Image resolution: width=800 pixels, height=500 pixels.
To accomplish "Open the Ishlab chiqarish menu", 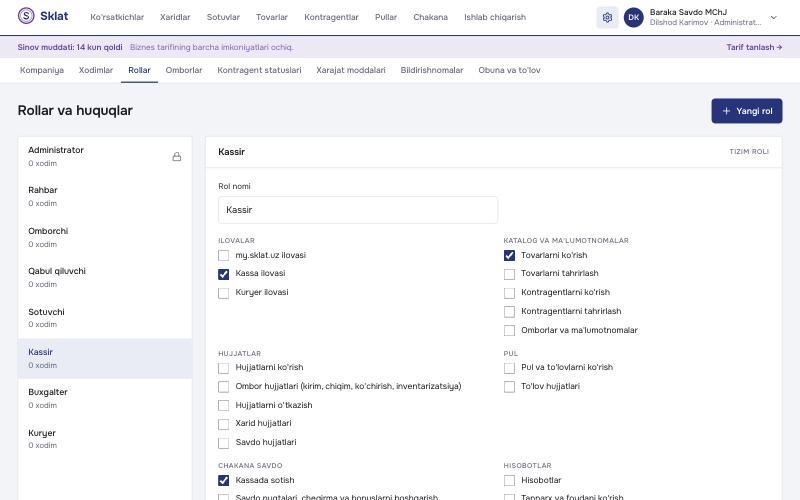I will coord(495,17).
